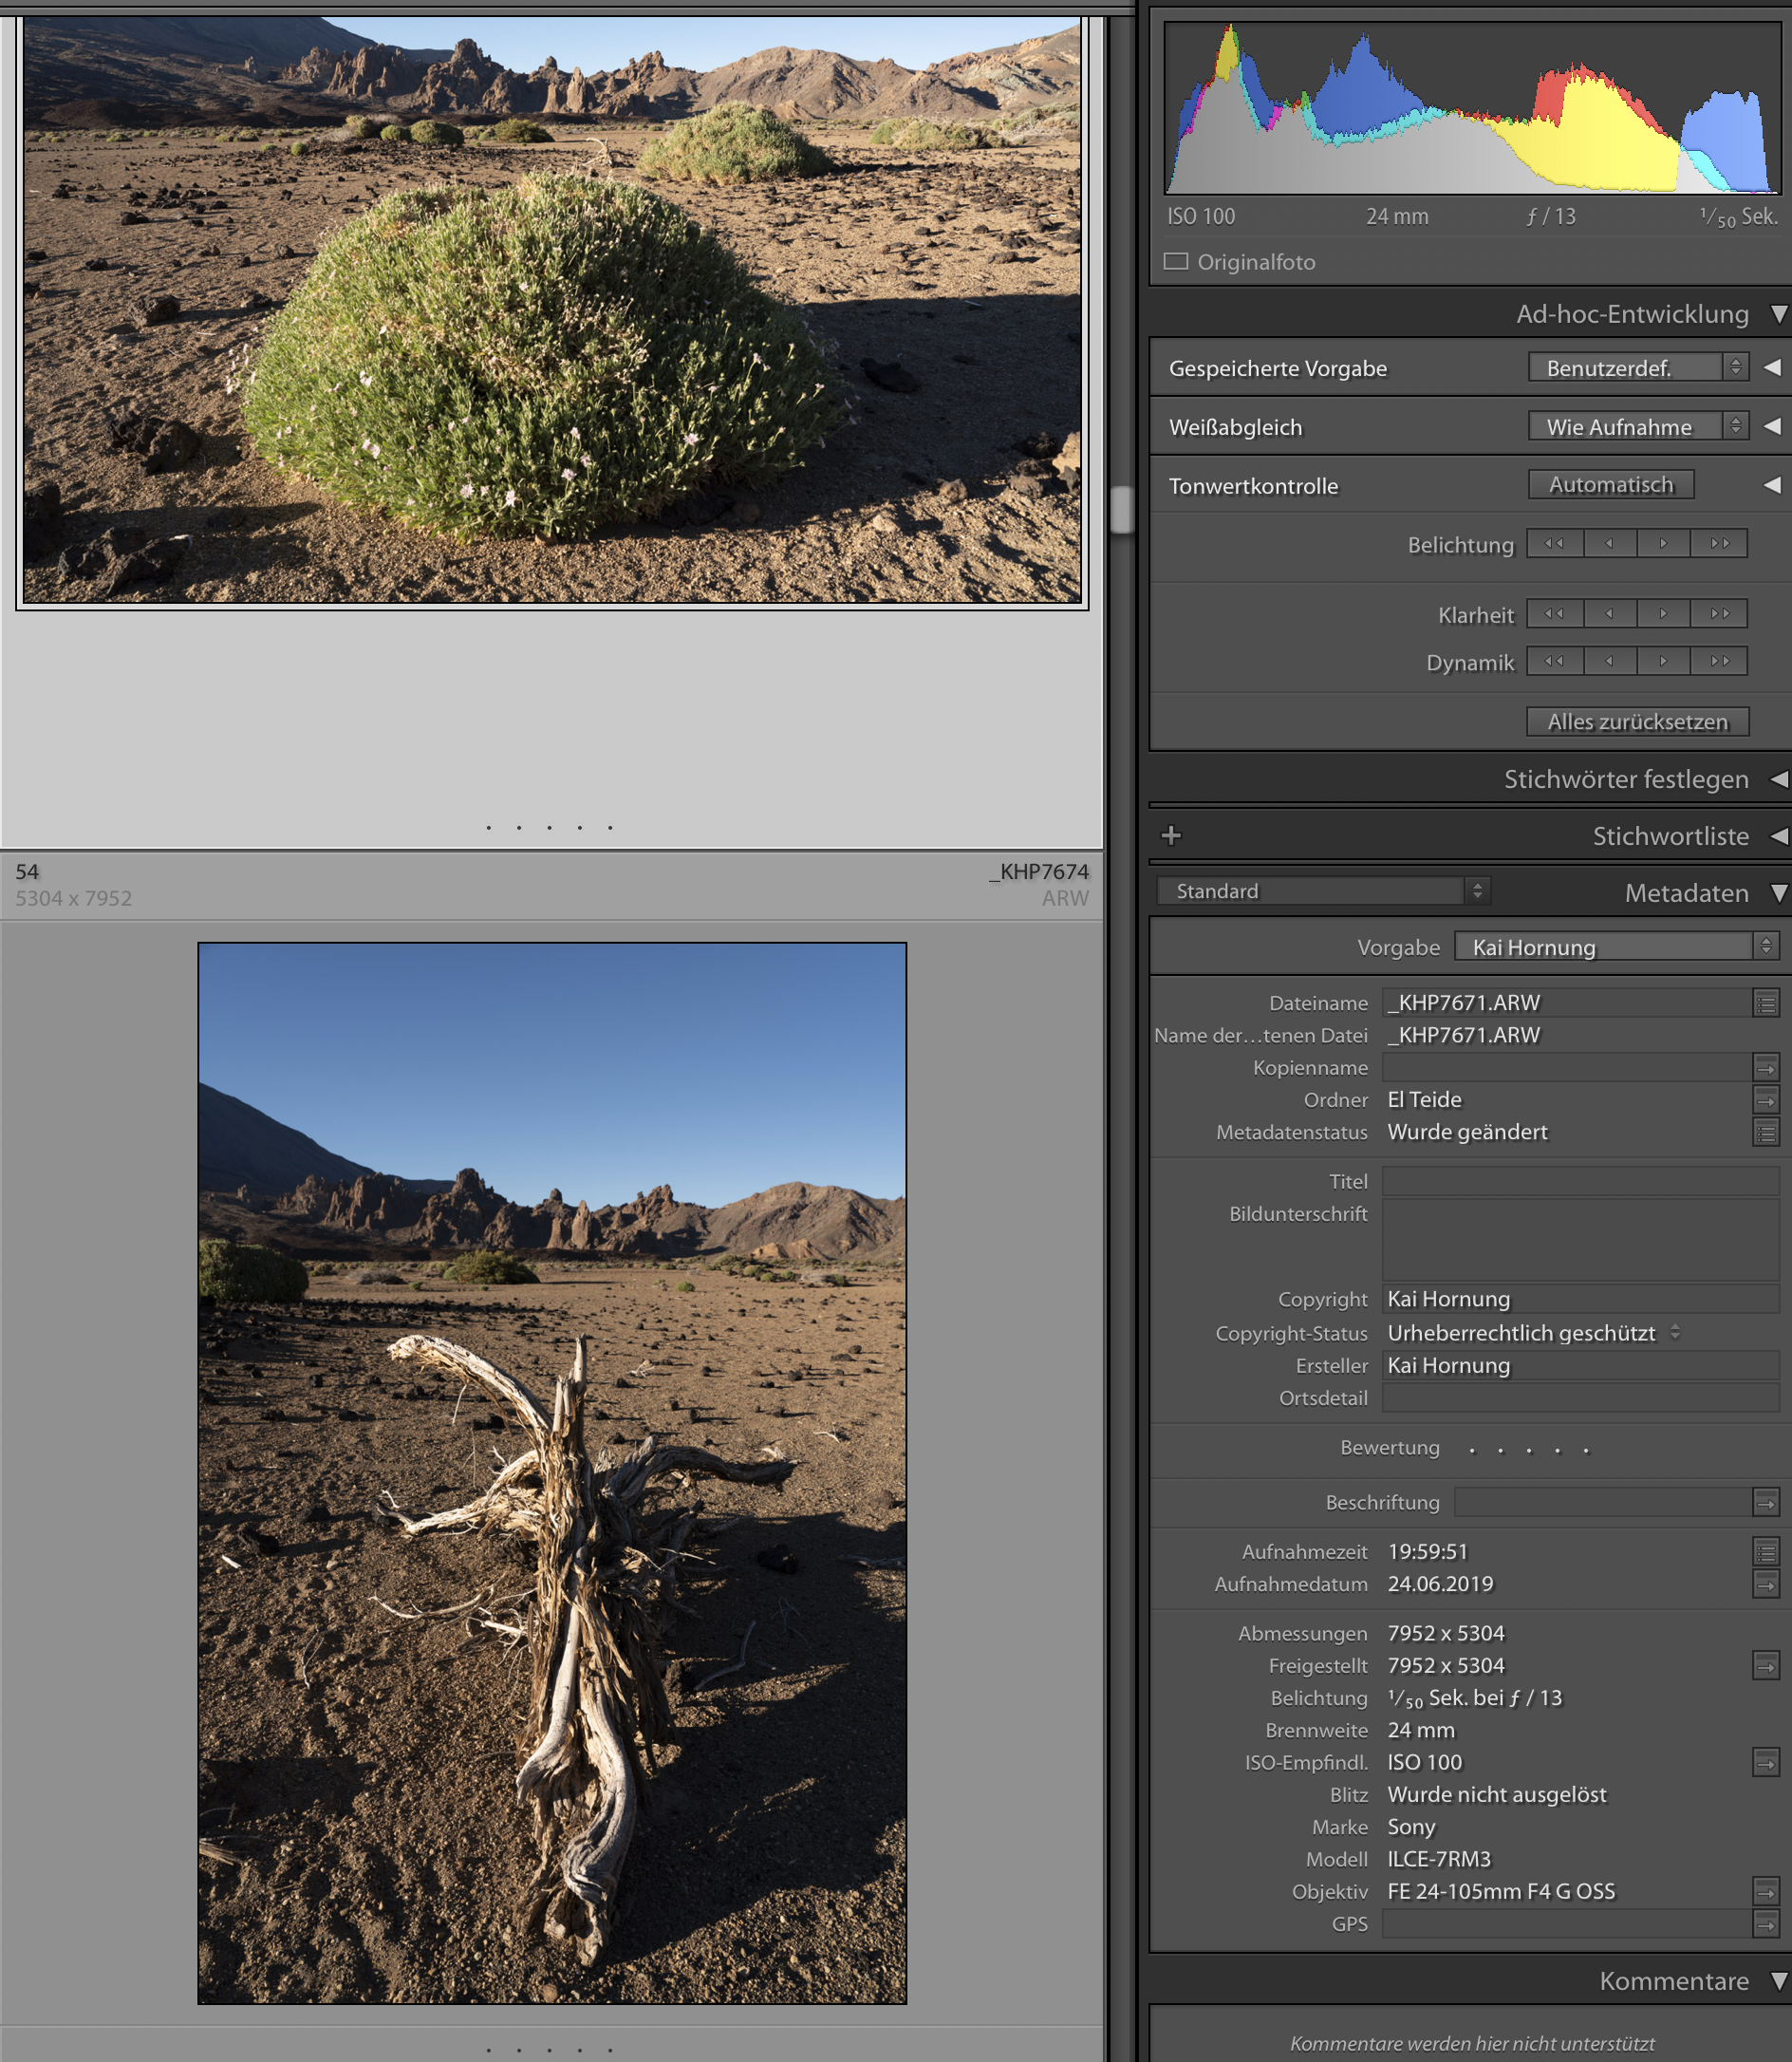This screenshot has height=2062, width=1792.
Task: Enable the Originalfoto checkbox
Action: [1176, 261]
